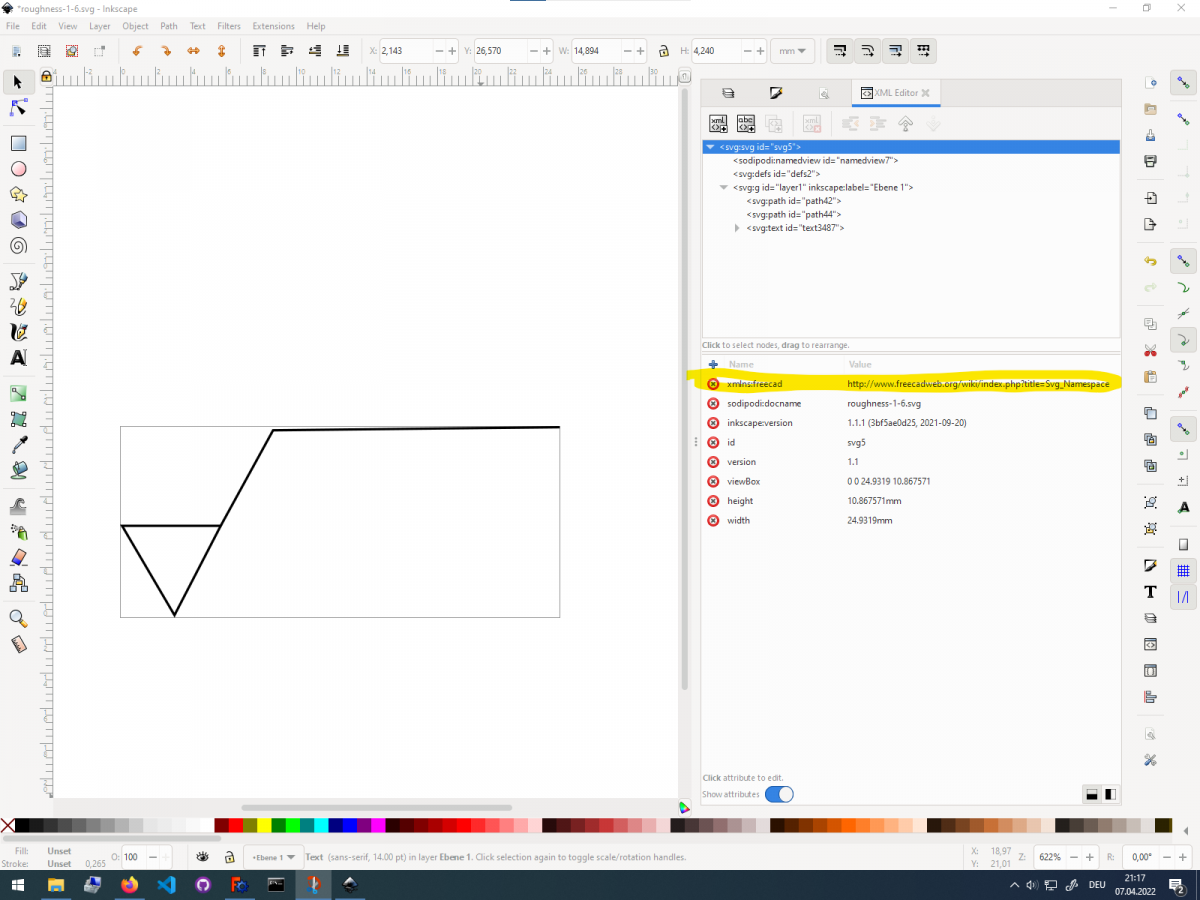Click the new attribute plus button

coord(713,364)
